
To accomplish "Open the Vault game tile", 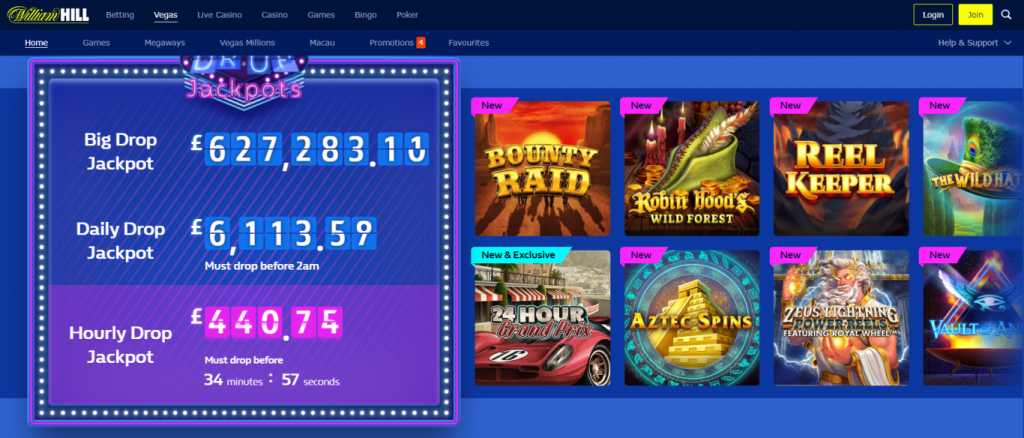I will (973, 318).
